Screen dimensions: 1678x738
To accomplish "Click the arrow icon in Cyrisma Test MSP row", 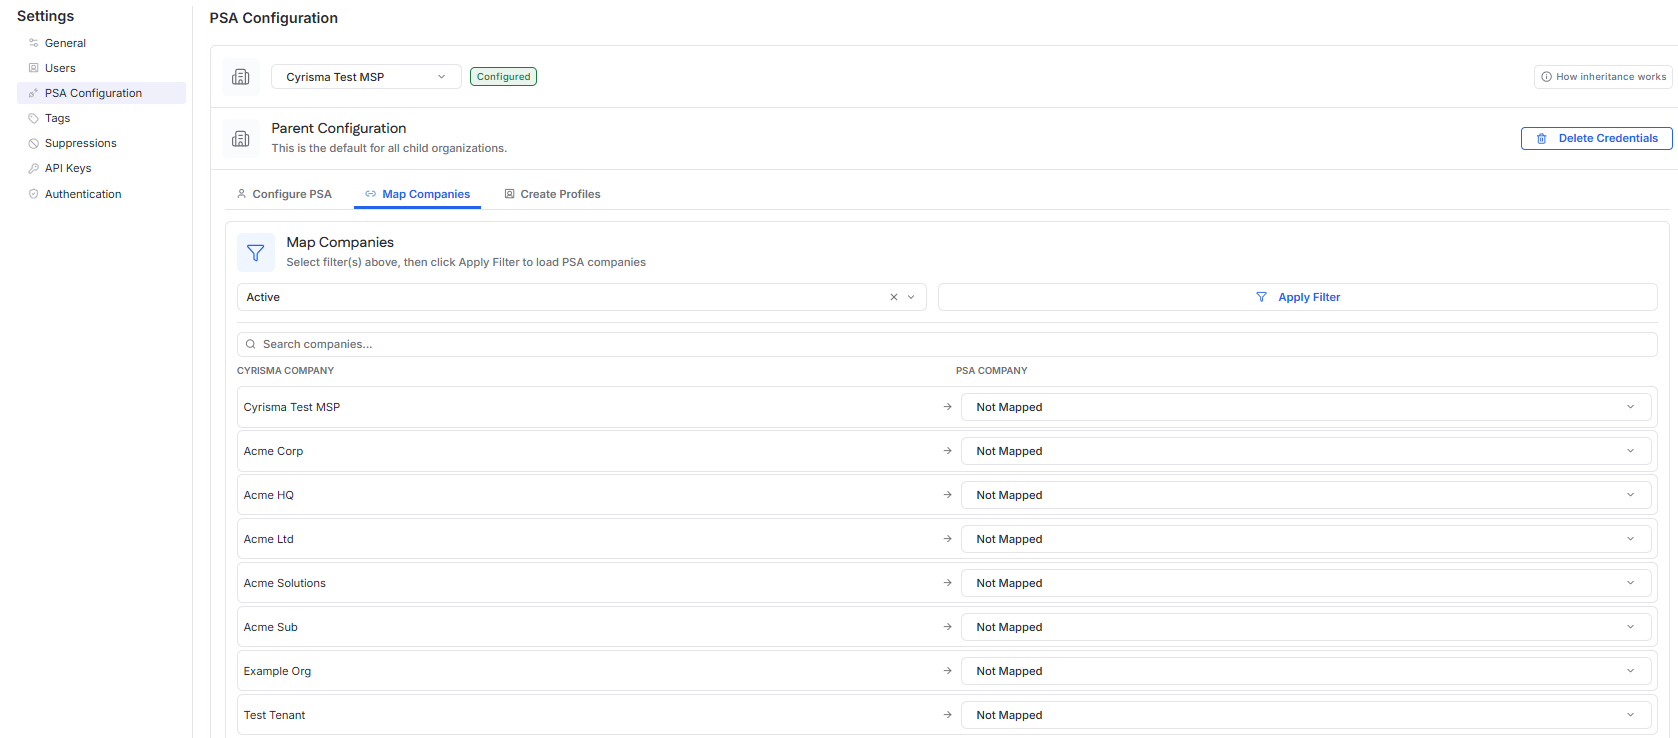I will pyautogui.click(x=947, y=407).
